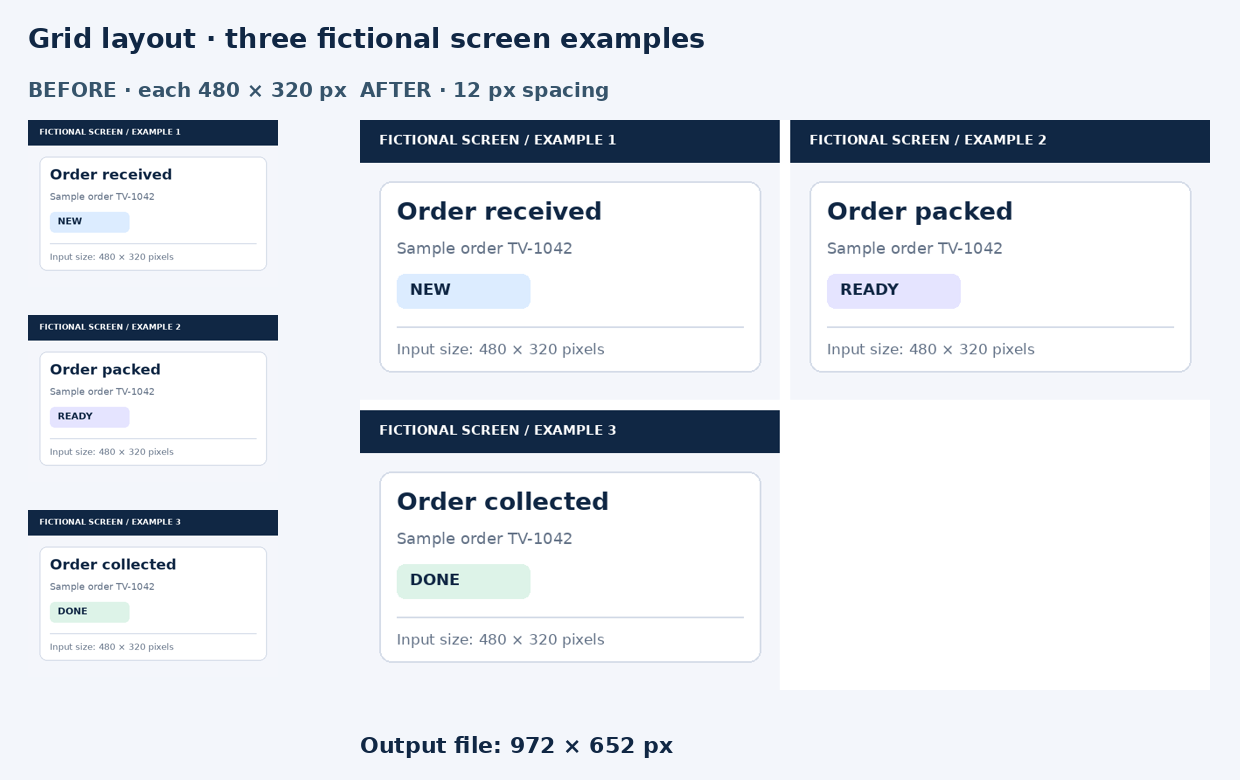
Task: Click Example 1 header bar in AFTER grid
Action: pyautogui.click(x=570, y=141)
